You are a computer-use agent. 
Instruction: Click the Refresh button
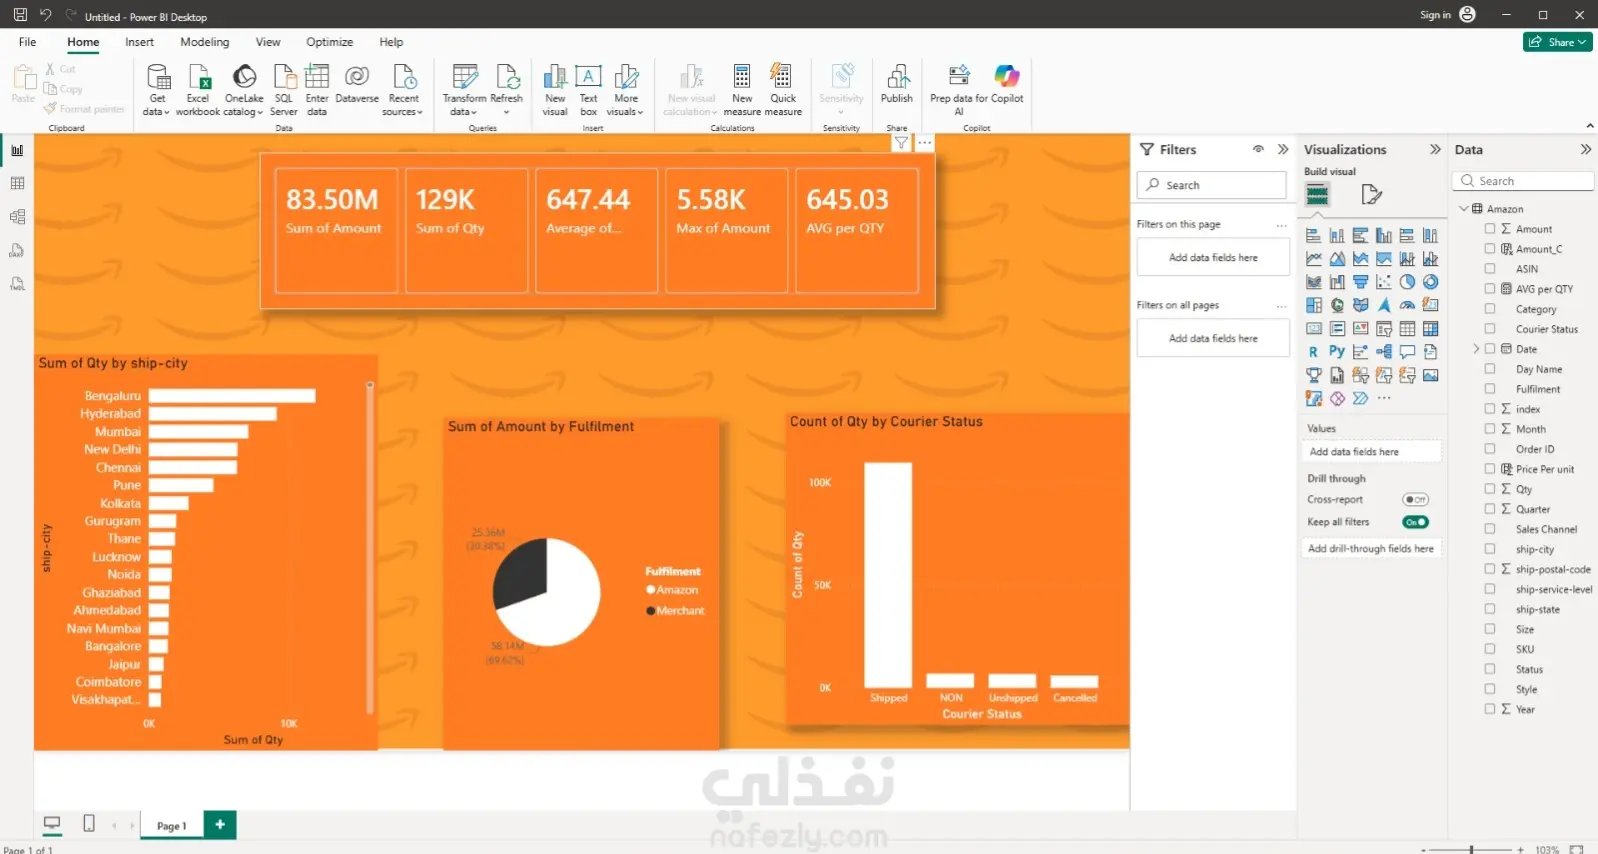point(507,90)
